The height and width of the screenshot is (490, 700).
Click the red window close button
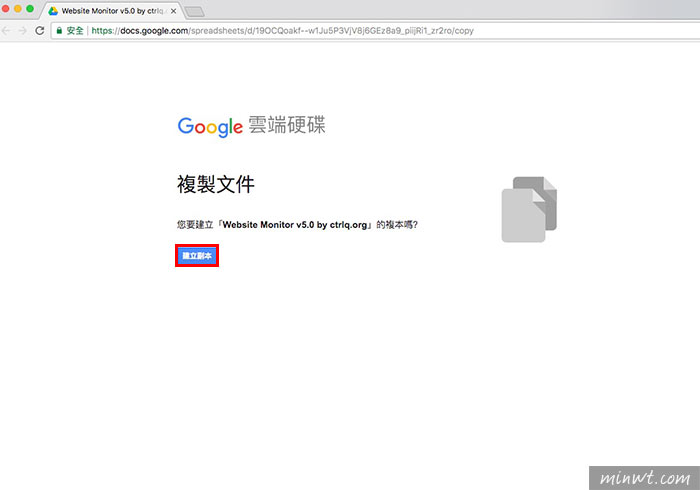click(5, 8)
